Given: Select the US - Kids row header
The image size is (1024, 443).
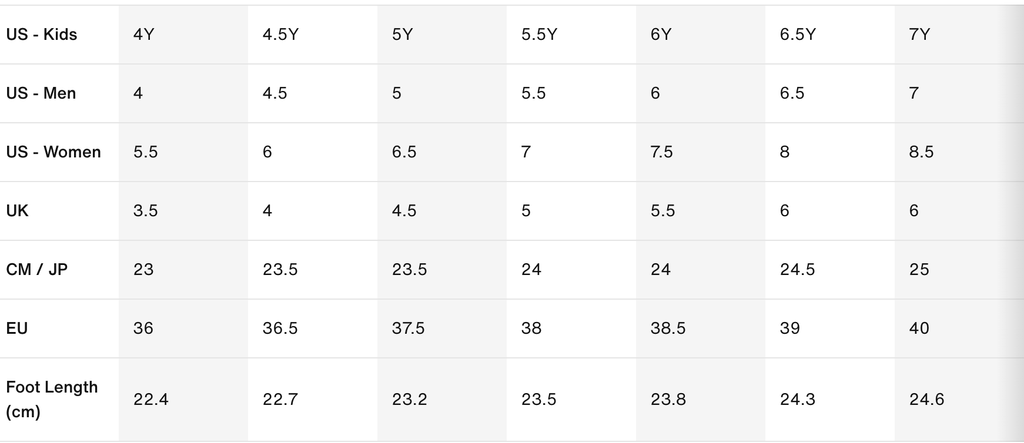Looking at the screenshot, I should (42, 35).
